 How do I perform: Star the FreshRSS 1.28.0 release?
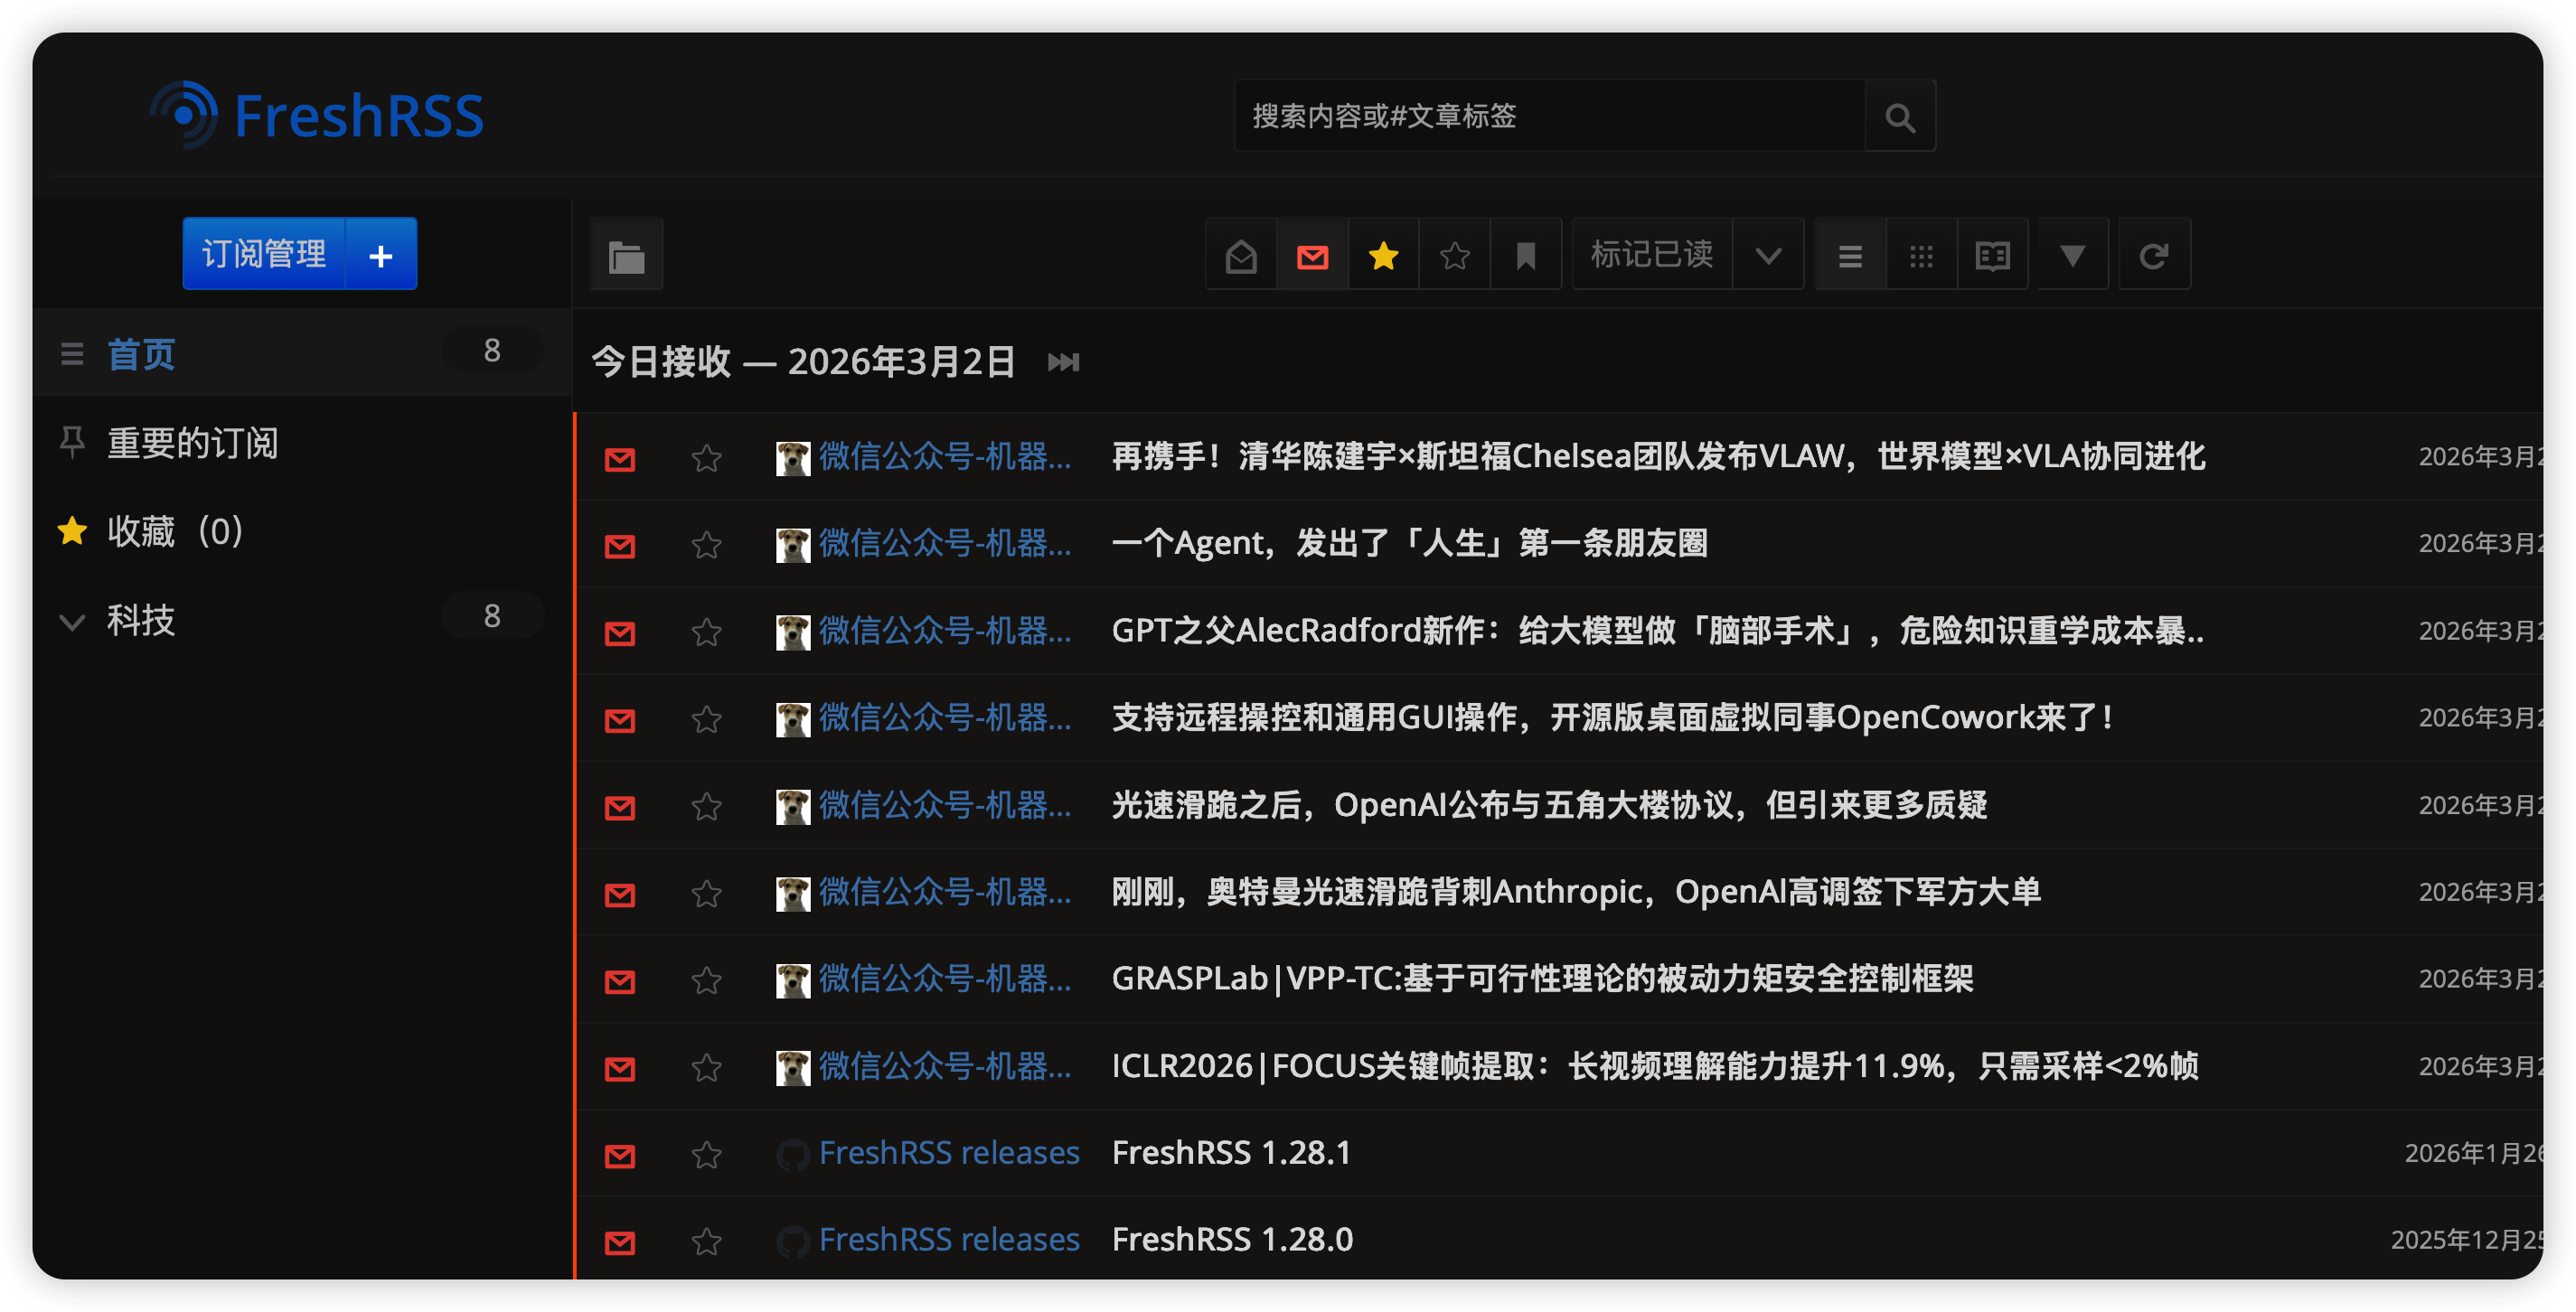707,1242
